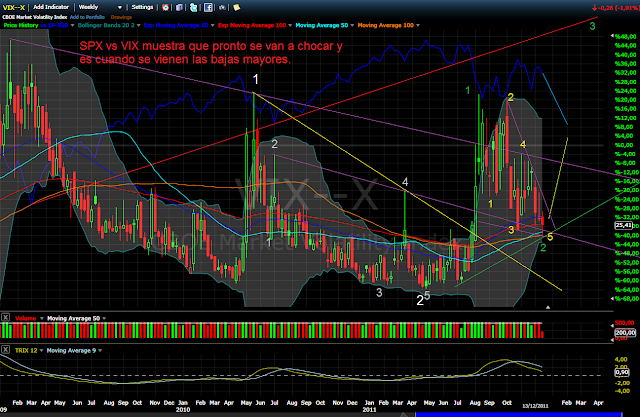Expand volume pane Moving Average 50 arrow
This screenshot has width=640, height=417.
(x=104, y=318)
